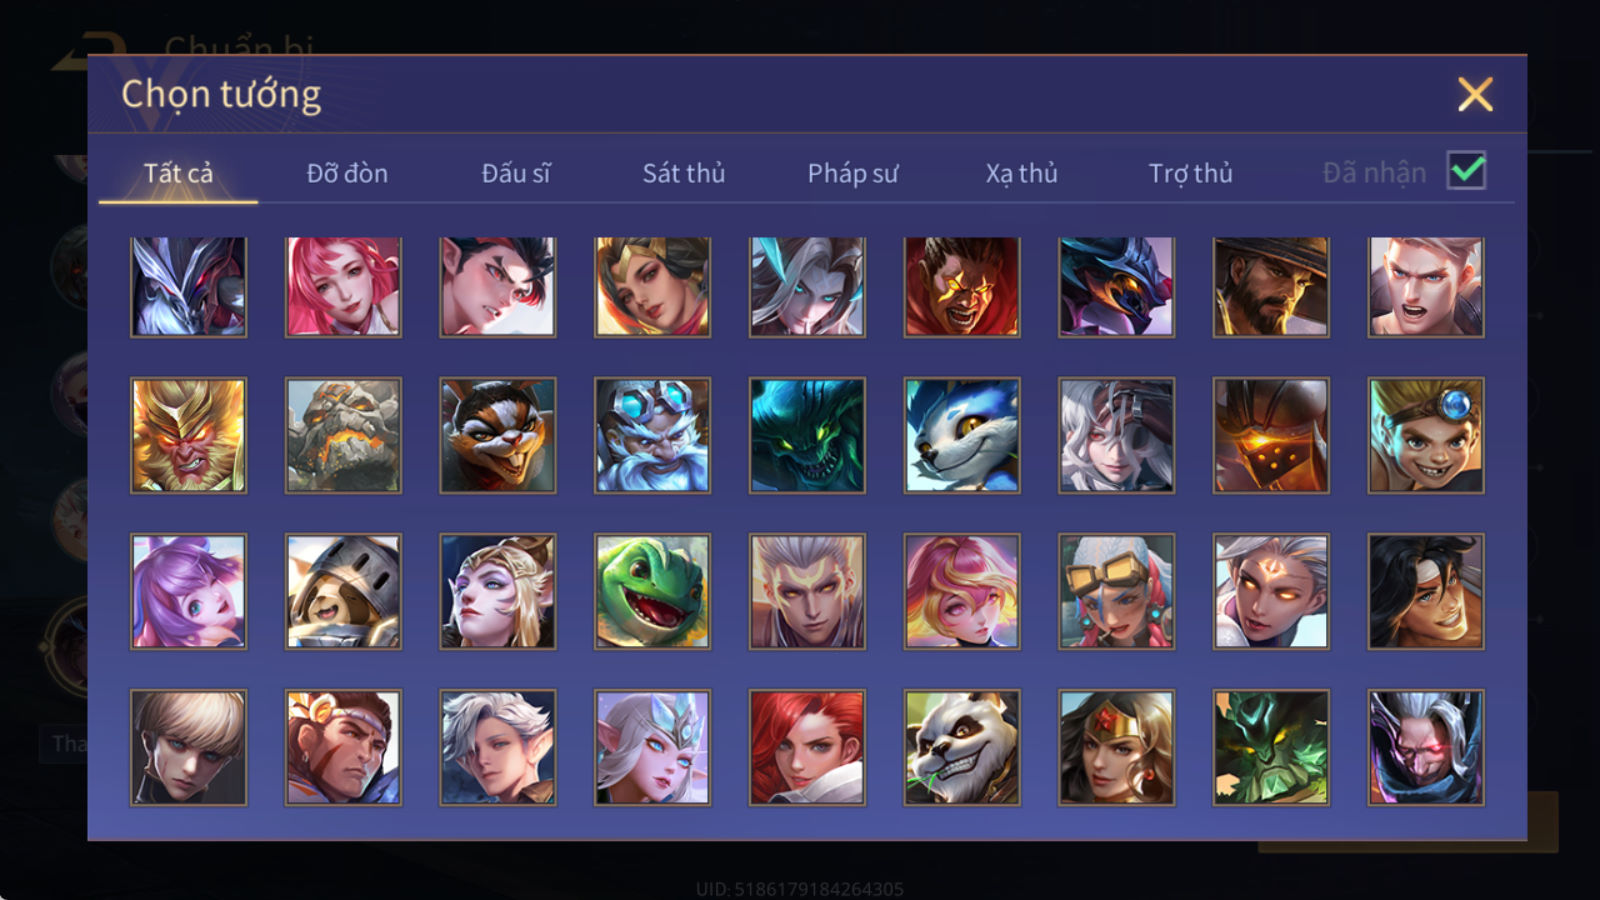Select the green chameleon hero portrait
The height and width of the screenshot is (900, 1600).
tap(652, 591)
